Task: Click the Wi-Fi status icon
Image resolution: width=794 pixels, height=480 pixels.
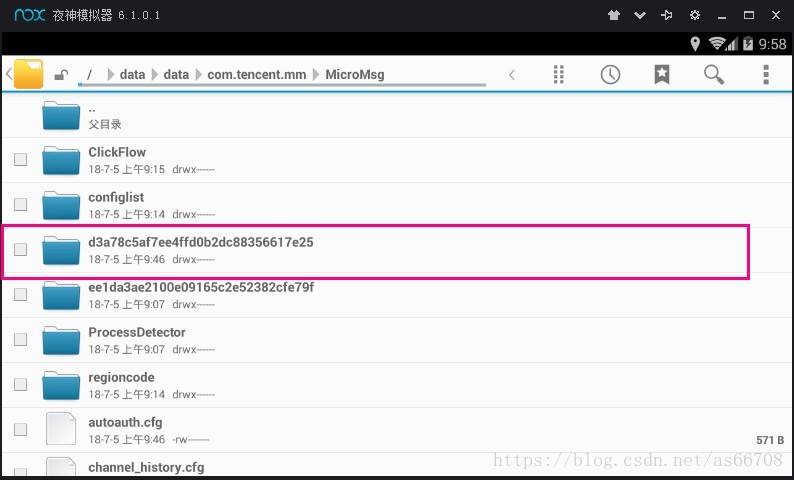Action: point(717,44)
